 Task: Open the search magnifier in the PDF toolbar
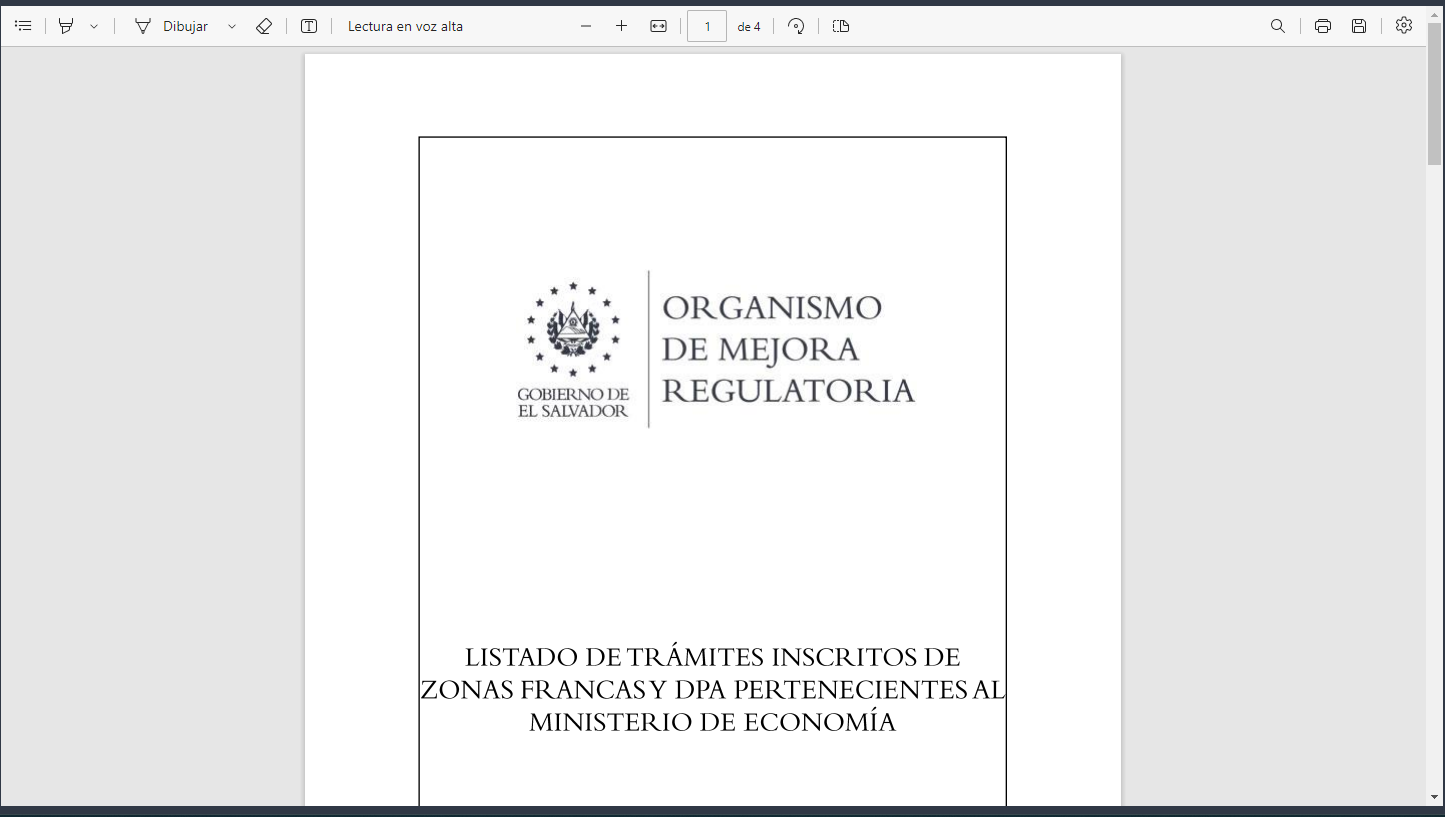(1278, 26)
